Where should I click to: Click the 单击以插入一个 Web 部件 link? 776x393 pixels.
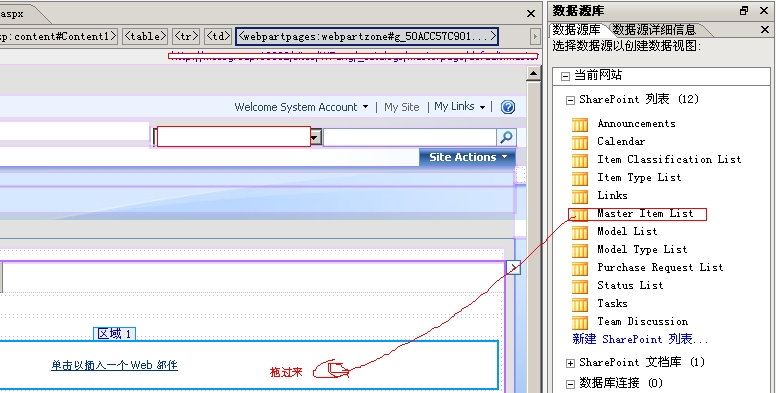[x=114, y=365]
